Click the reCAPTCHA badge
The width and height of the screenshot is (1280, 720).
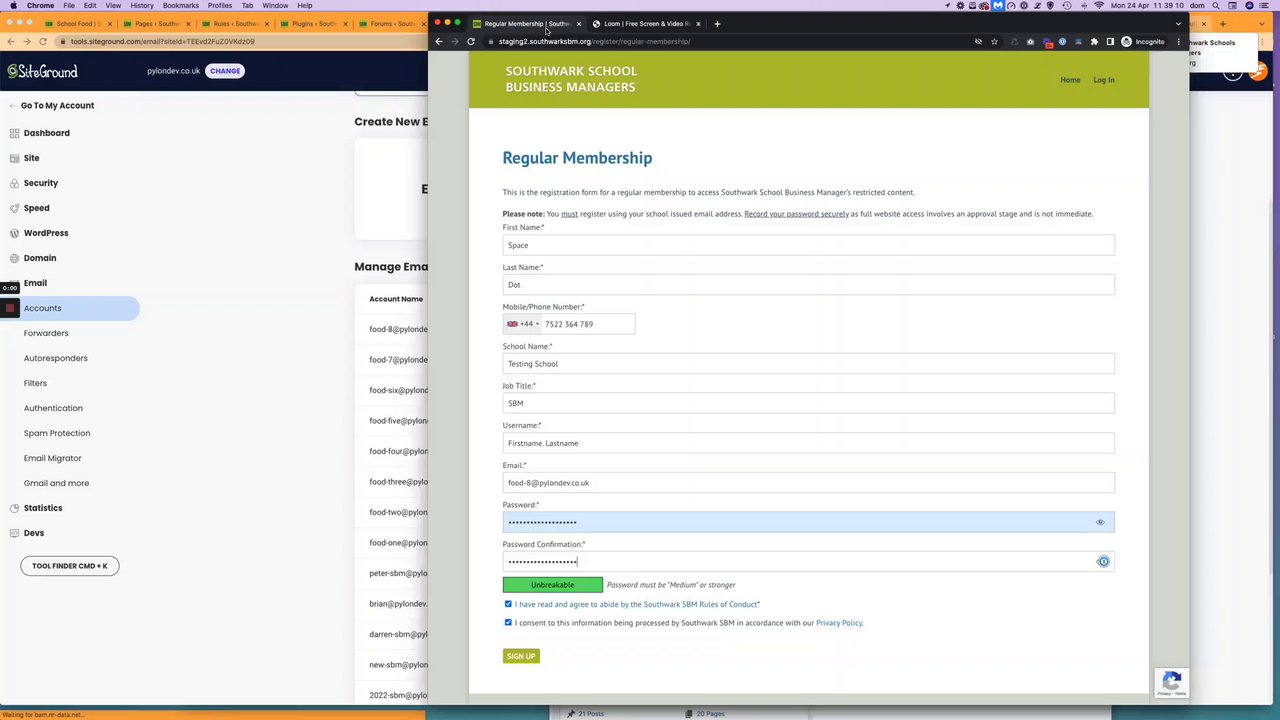point(1171,682)
